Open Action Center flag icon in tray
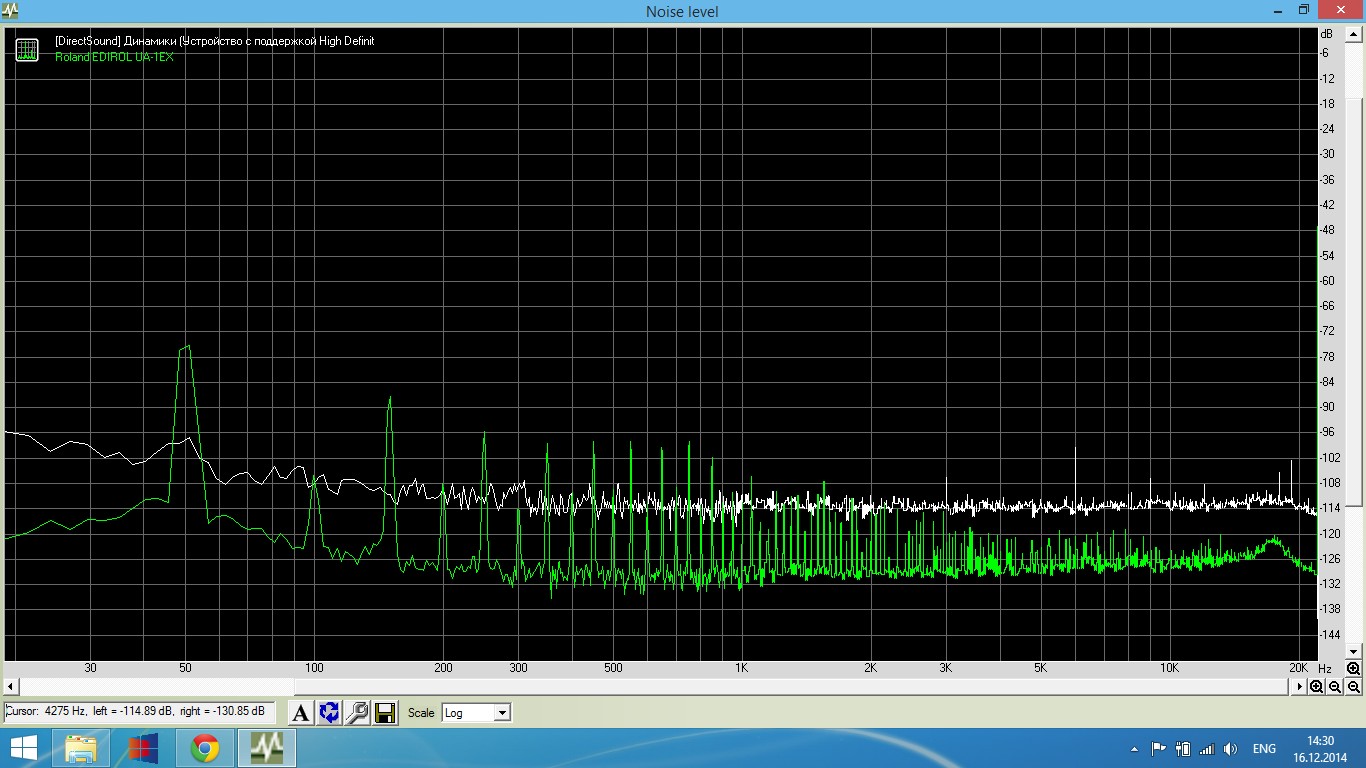This screenshot has width=1366, height=768. pos(1159,748)
